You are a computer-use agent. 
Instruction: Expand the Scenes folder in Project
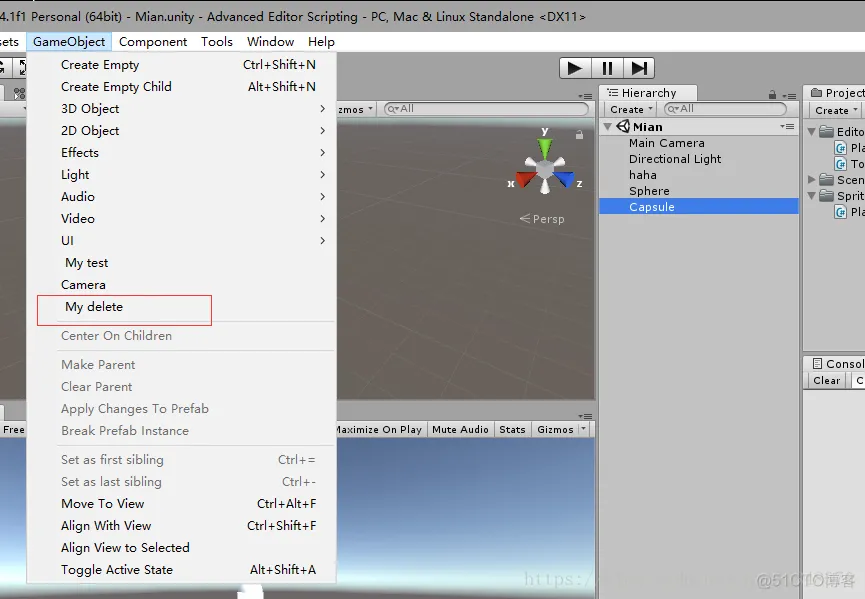click(811, 179)
